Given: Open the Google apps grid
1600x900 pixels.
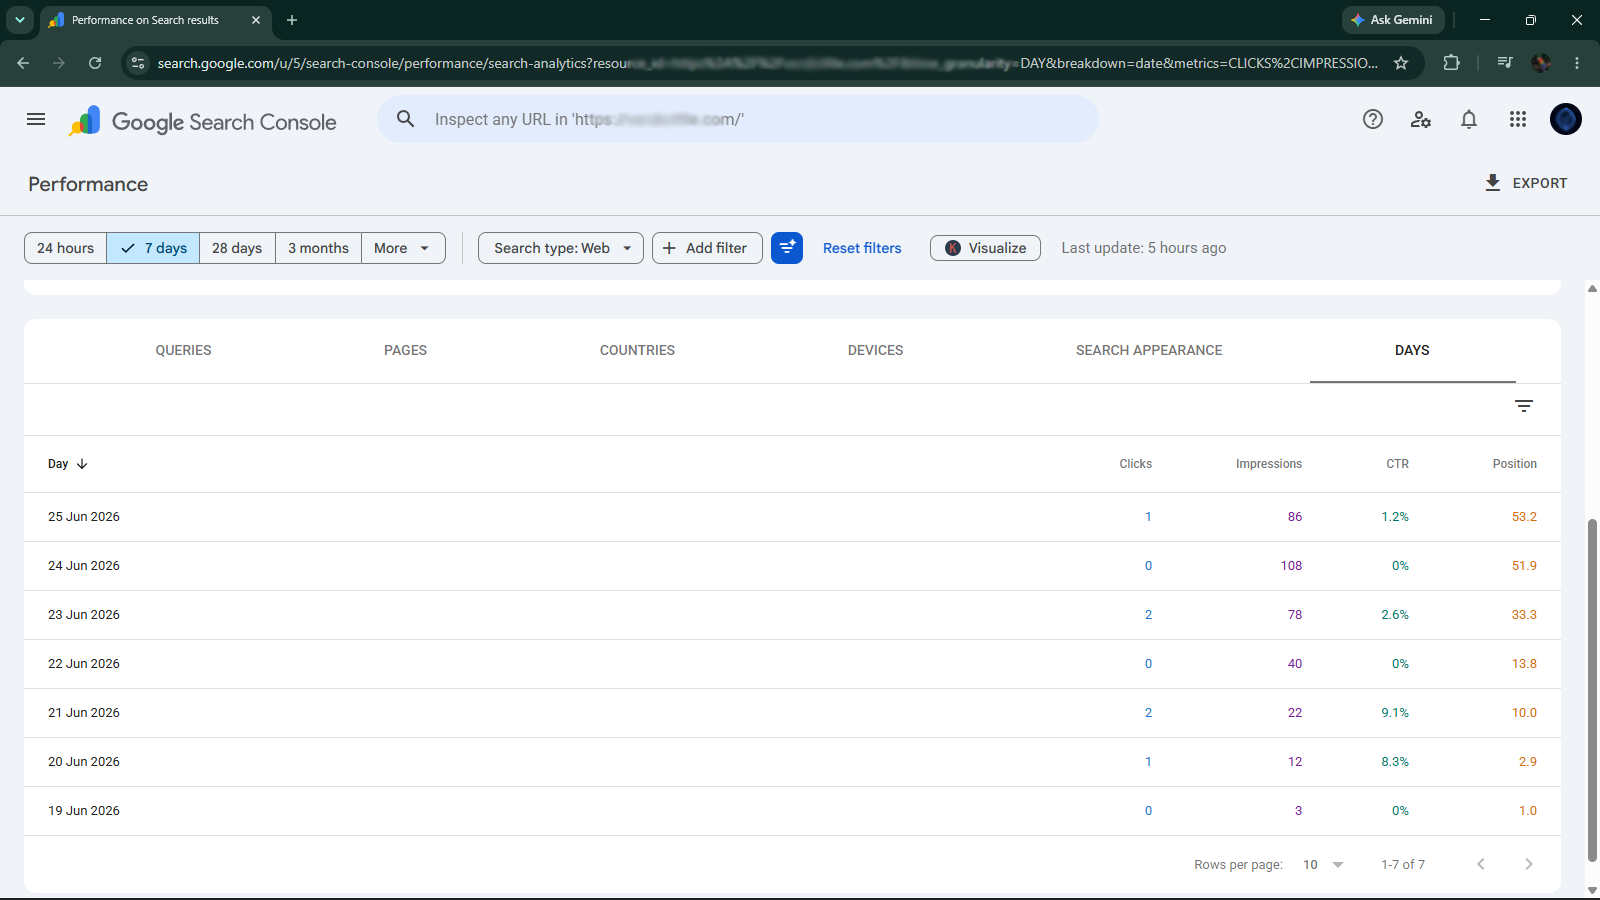Looking at the screenshot, I should [1518, 119].
